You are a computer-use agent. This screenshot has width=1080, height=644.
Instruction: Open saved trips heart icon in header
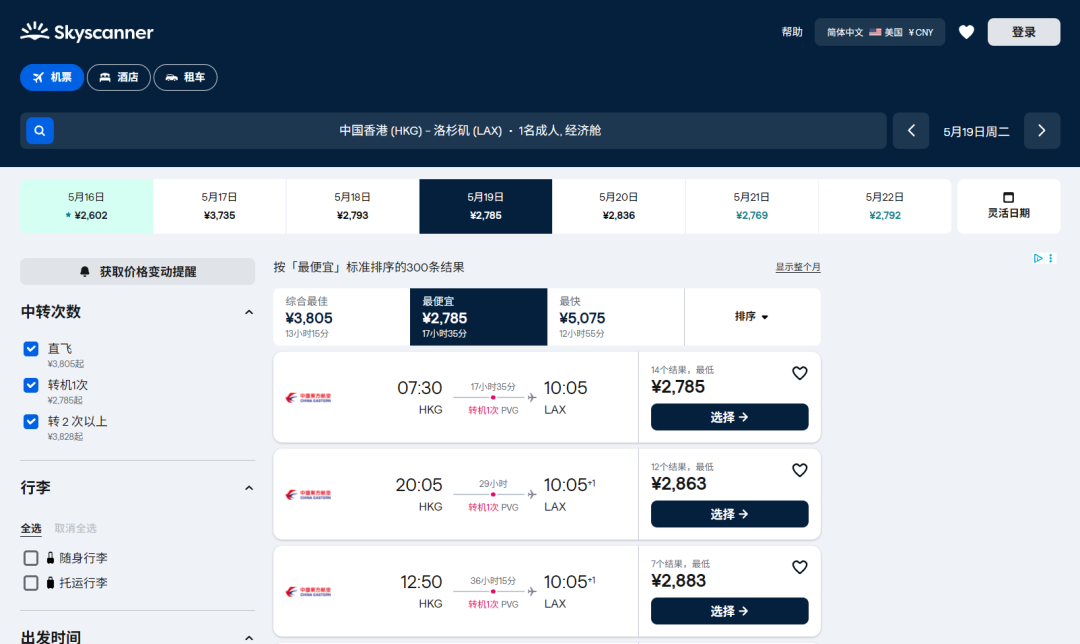[966, 32]
